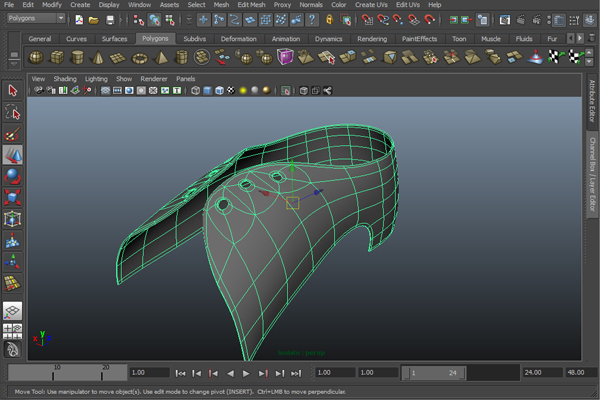Choose the Paint Selection brush tool
This screenshot has height=400, width=600.
coord(13,134)
